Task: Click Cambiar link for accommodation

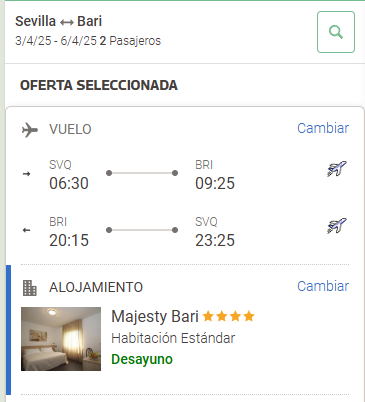Action: tap(323, 286)
